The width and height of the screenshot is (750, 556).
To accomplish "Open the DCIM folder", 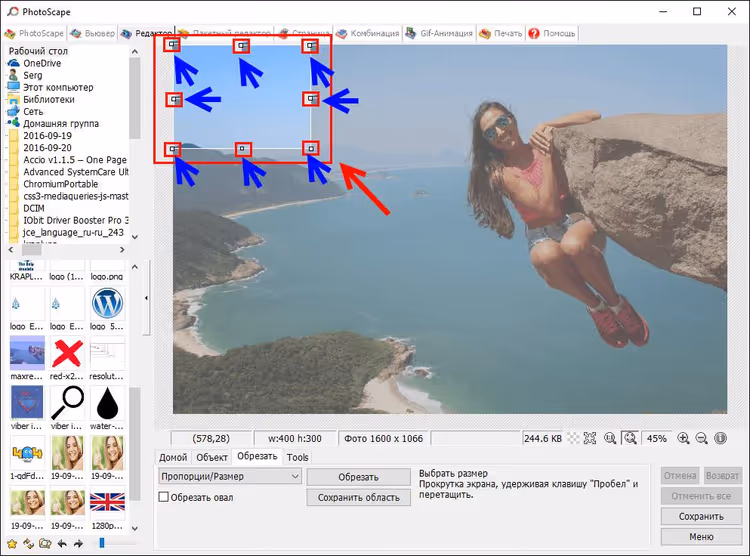I will tap(33, 208).
